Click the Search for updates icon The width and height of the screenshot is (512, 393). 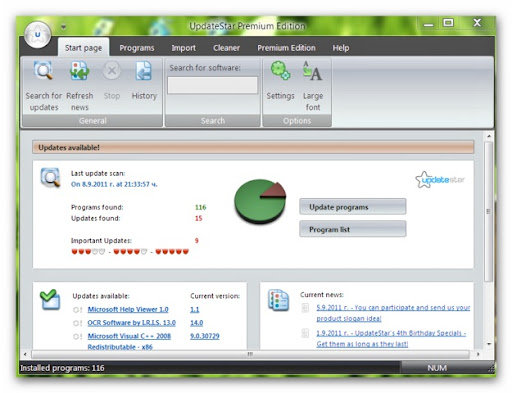click(44, 71)
